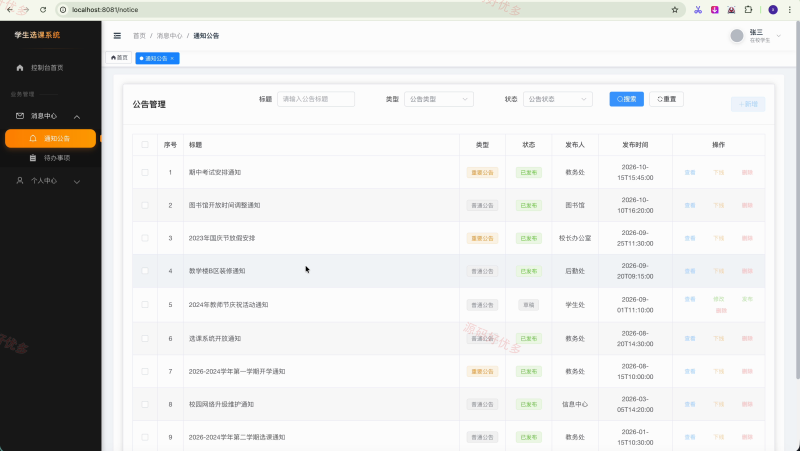Toggle the sidebar with the hamburger icon
The image size is (800, 451).
pos(117,36)
